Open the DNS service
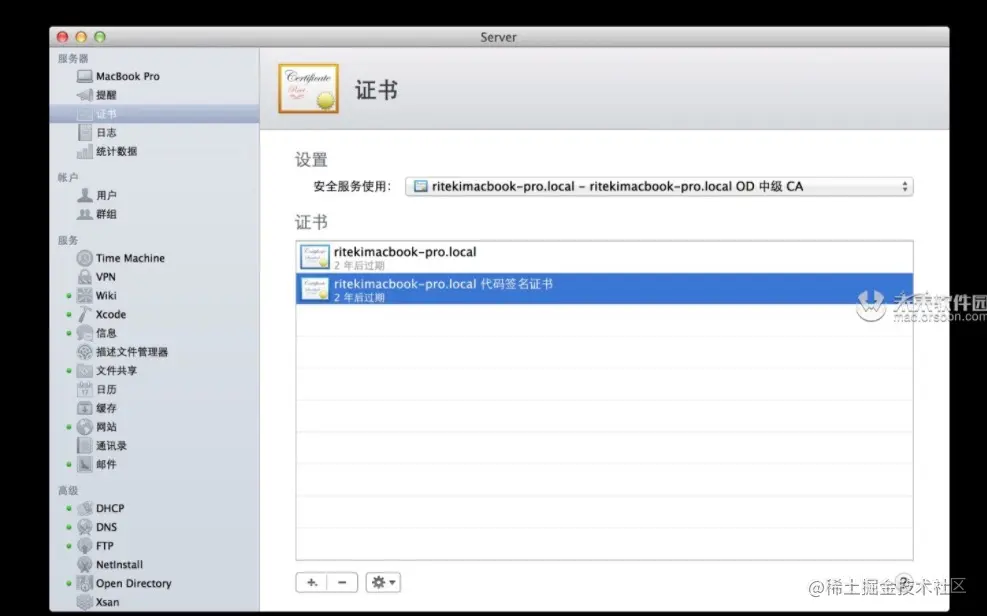 coord(97,527)
